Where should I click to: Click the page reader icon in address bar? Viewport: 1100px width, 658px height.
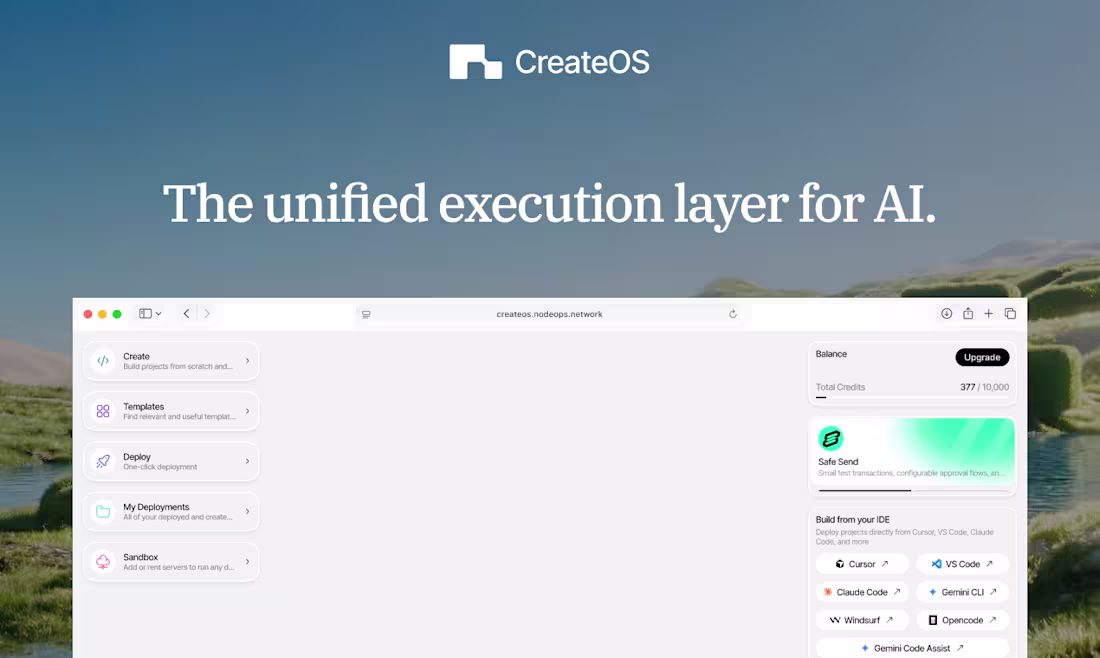coord(366,314)
